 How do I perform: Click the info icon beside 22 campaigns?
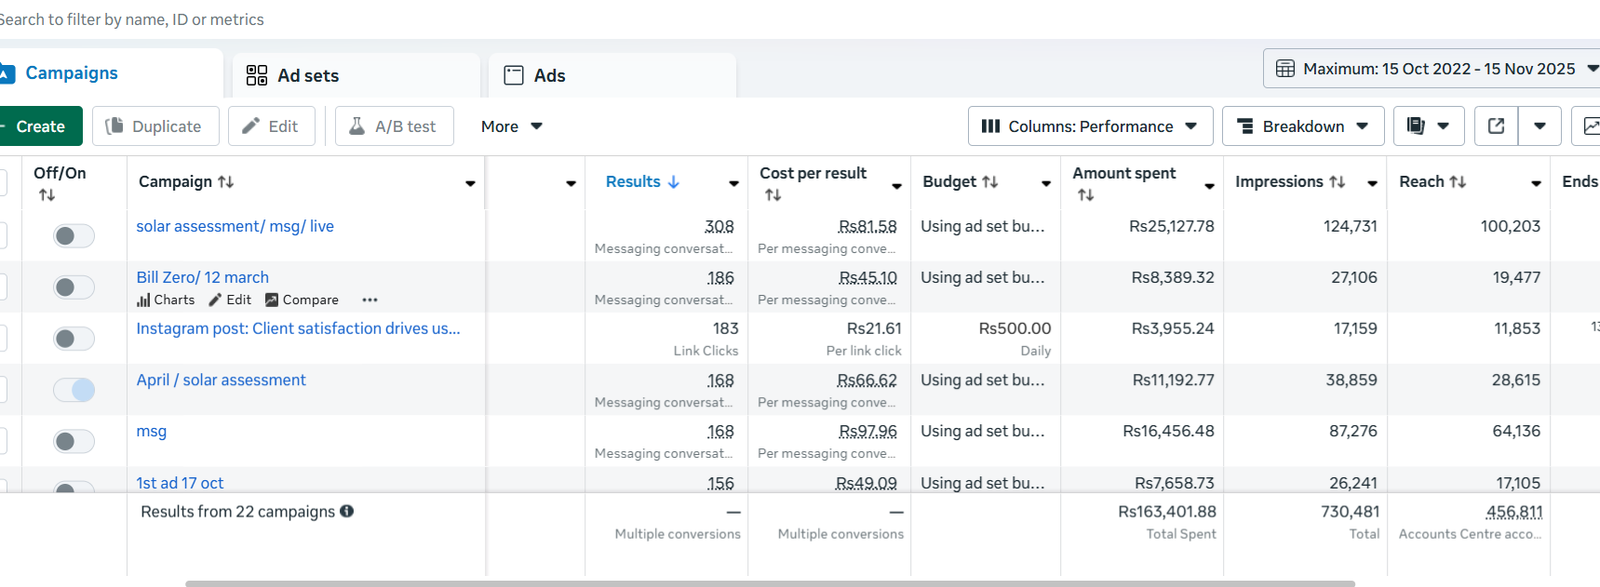347,511
